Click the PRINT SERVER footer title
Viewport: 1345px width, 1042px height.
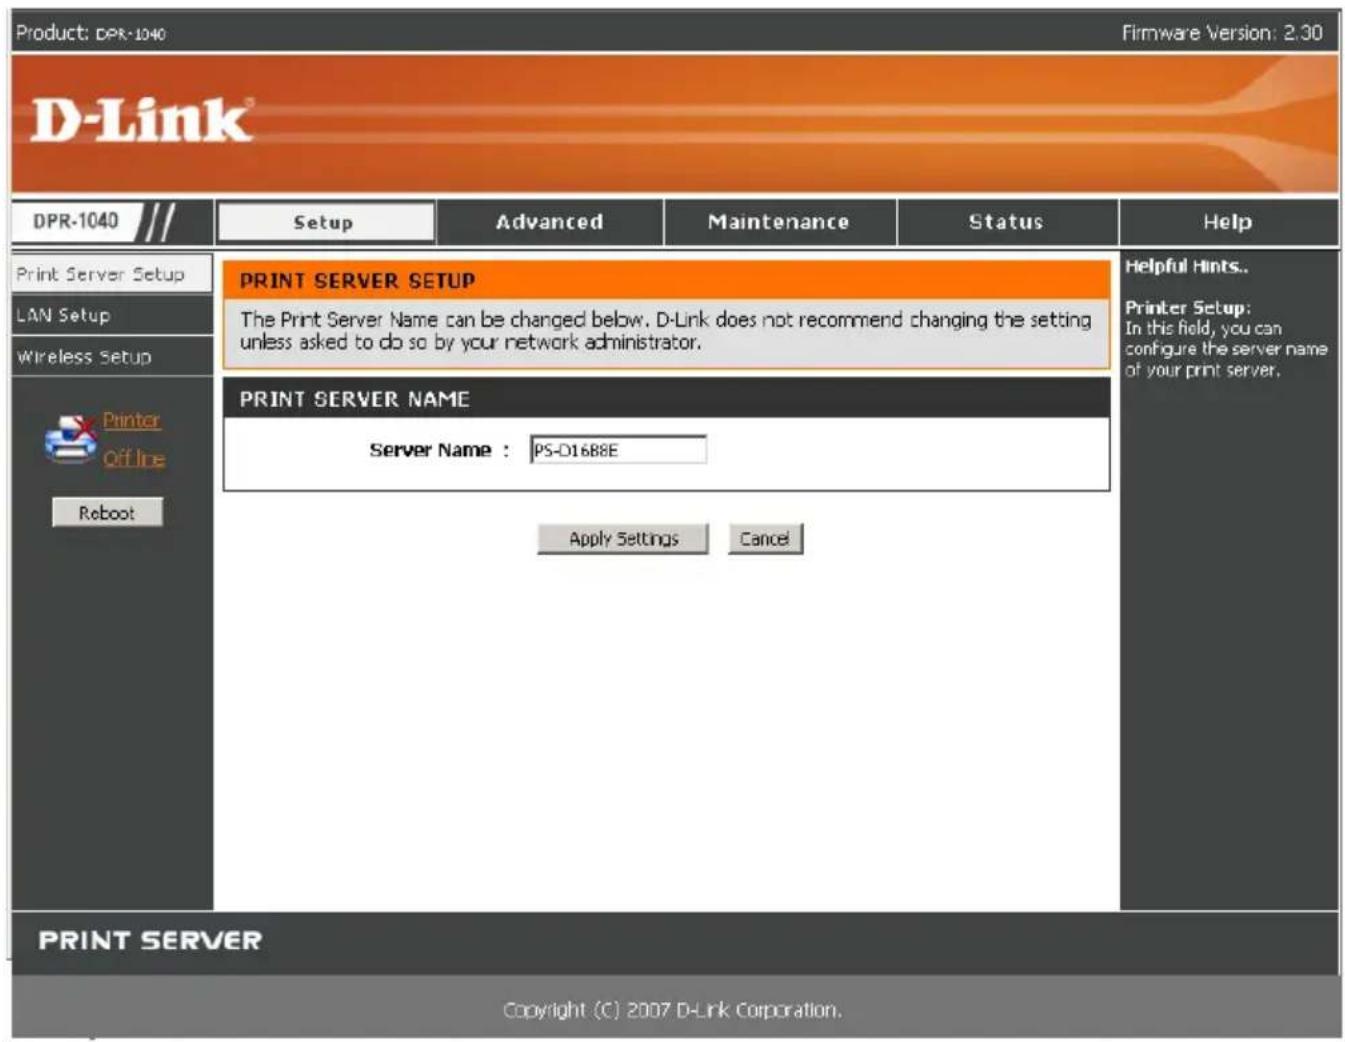[x=150, y=940]
